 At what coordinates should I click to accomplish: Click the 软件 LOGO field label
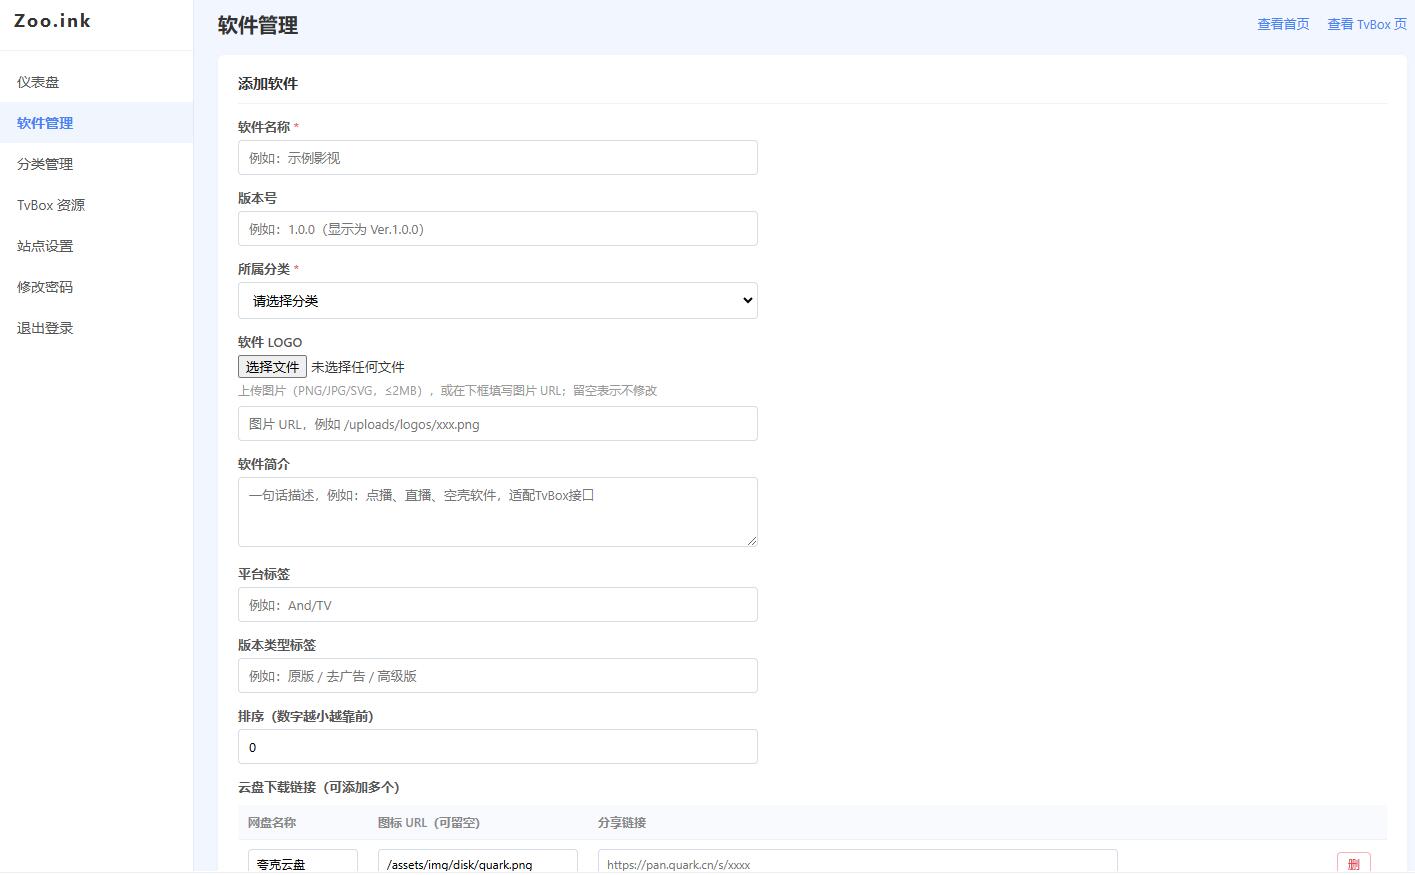(x=270, y=342)
